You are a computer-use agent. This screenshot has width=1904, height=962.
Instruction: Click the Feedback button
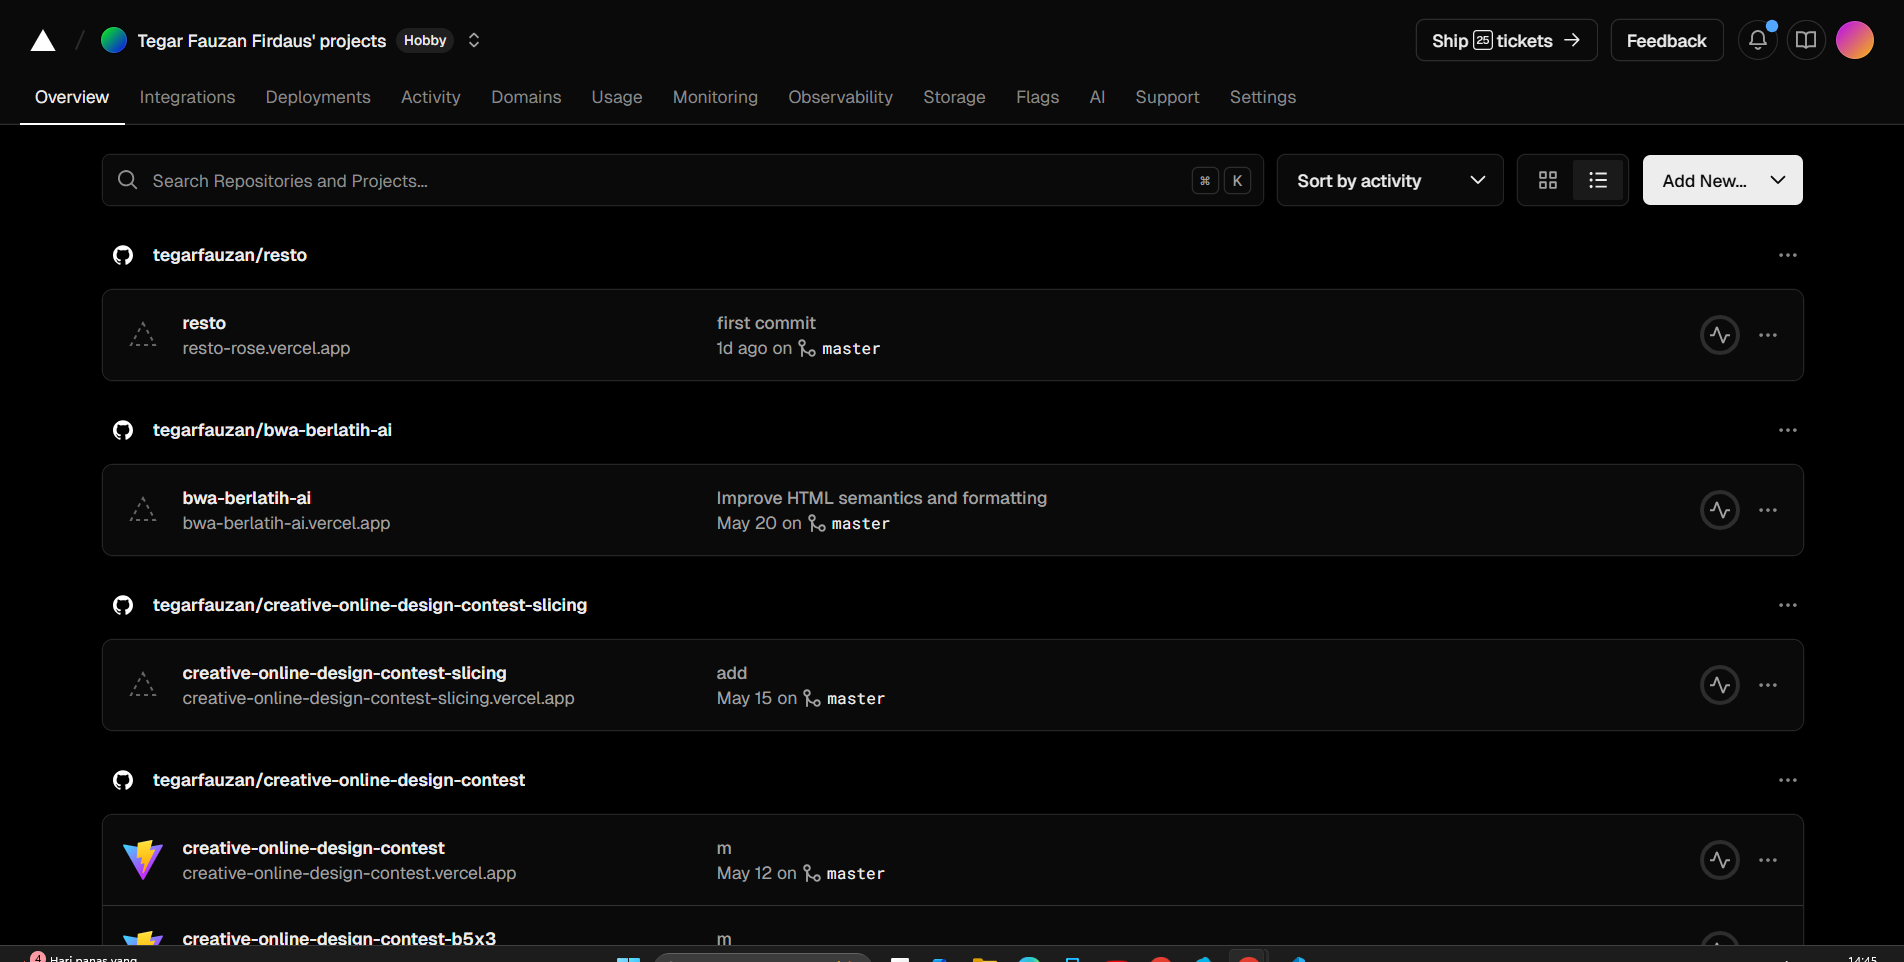tap(1666, 40)
